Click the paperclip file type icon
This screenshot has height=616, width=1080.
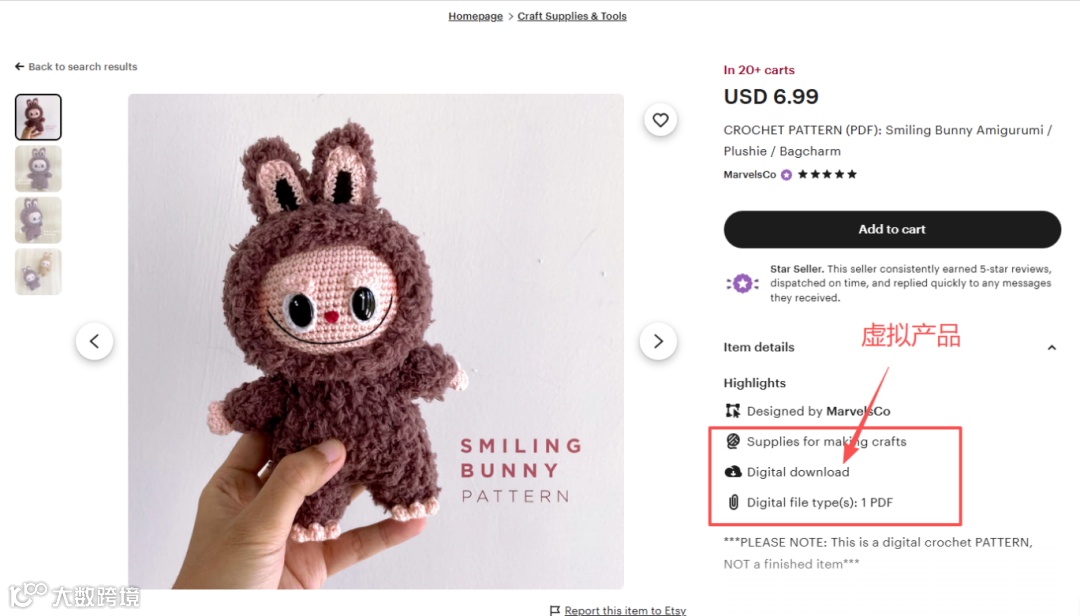click(x=733, y=503)
